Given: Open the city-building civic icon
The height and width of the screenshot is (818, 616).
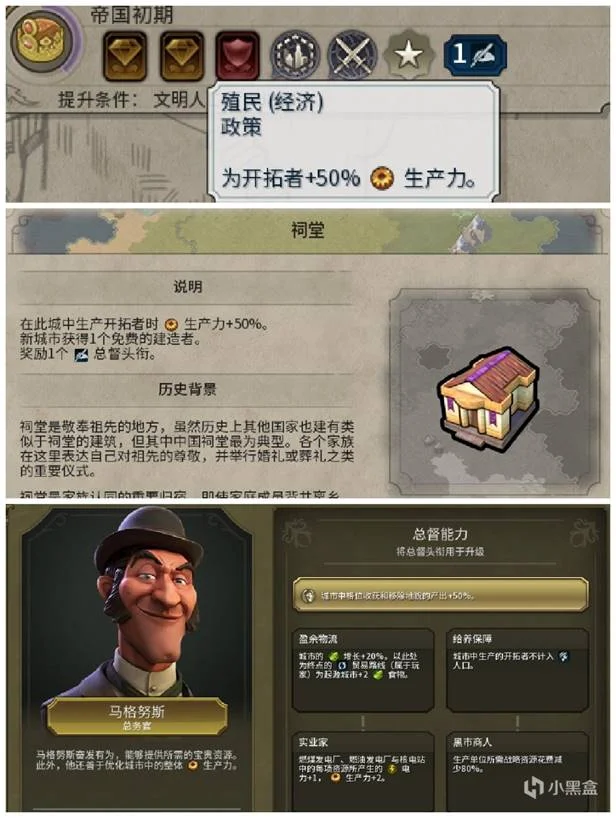Looking at the screenshot, I should pyautogui.click(x=295, y=55).
